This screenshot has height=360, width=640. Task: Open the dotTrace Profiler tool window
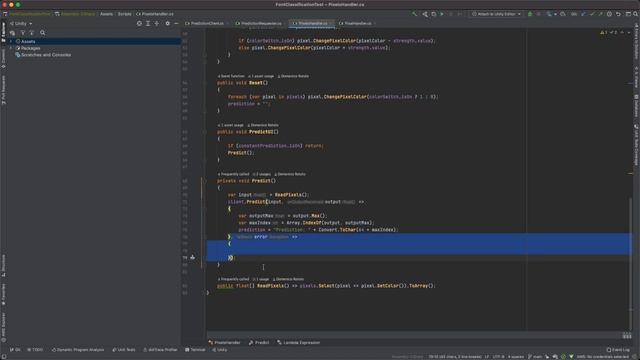160,350
